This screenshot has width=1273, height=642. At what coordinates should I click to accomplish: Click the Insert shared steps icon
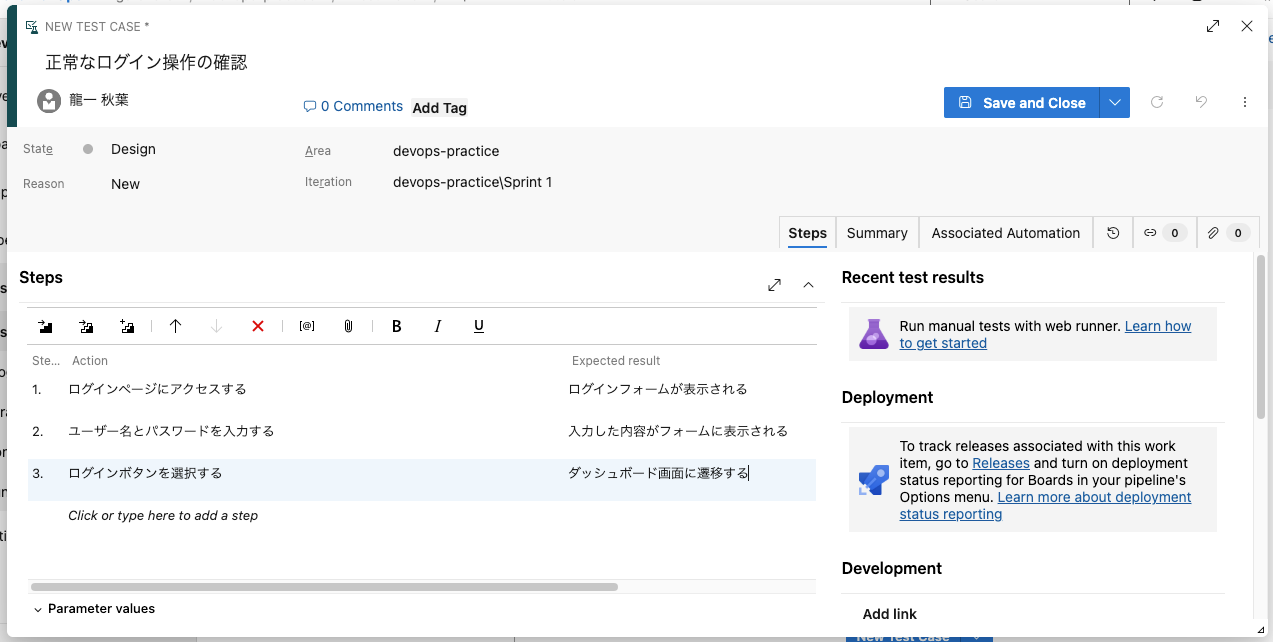tap(87, 326)
